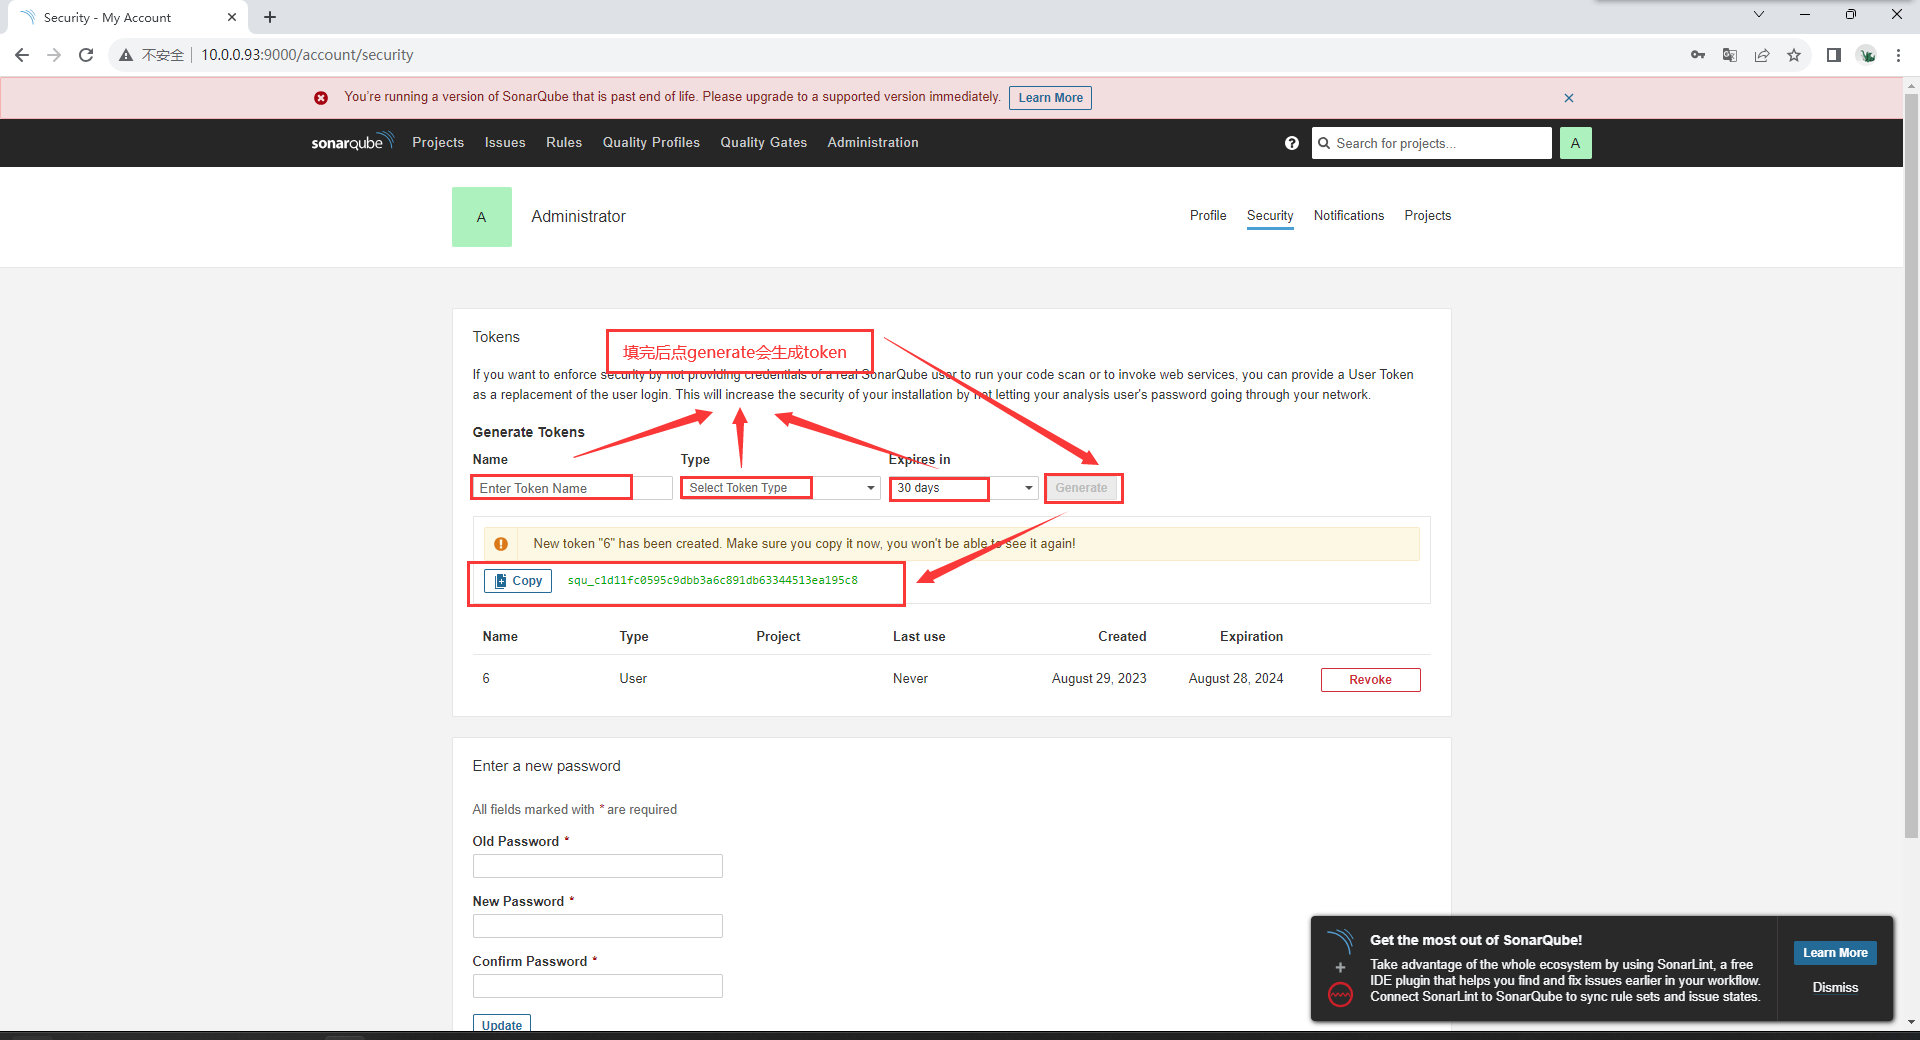Open the Administration page
The image size is (1920, 1040).
[x=873, y=143]
